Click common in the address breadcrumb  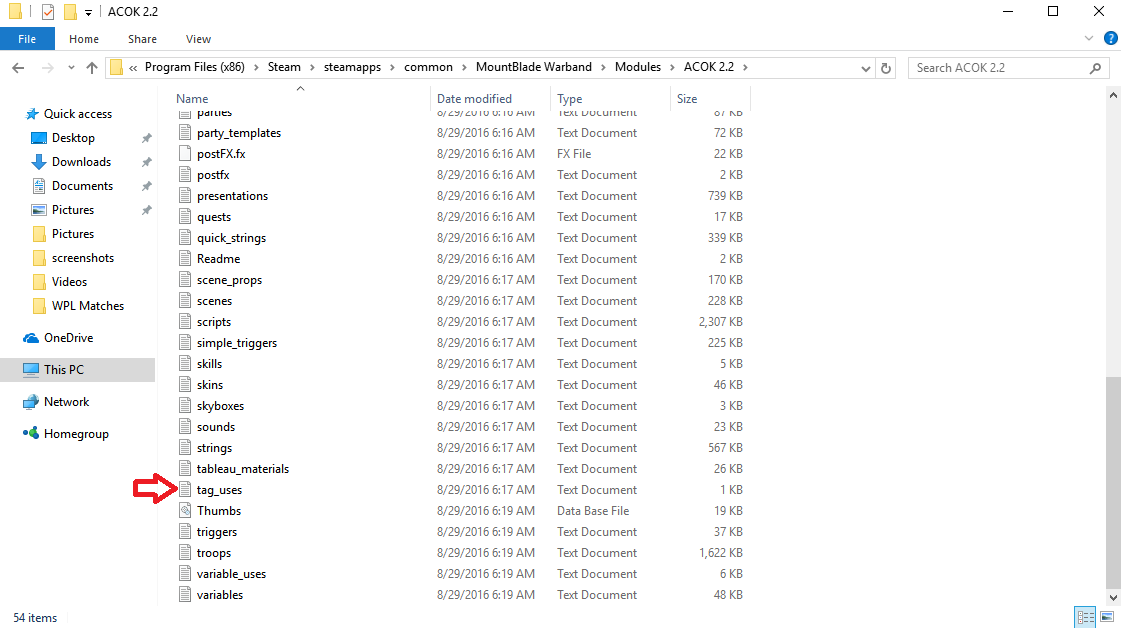point(428,67)
